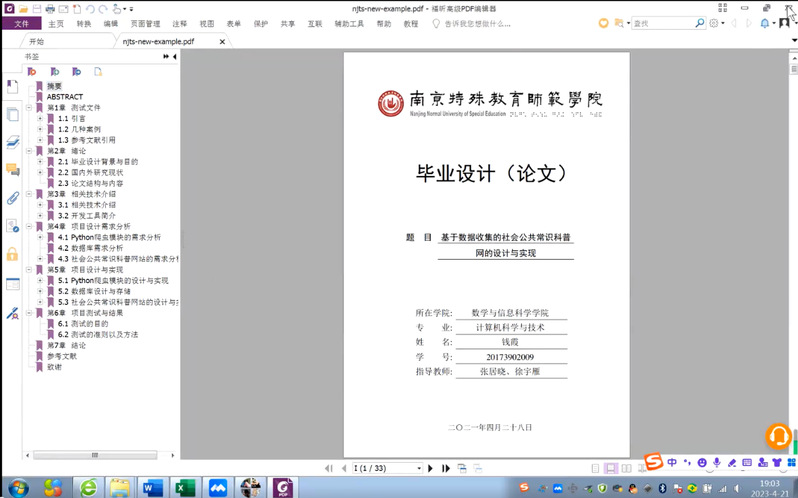Expand the 第5章 项目设计与实现 bookmark
798x498 pixels.
[28, 270]
